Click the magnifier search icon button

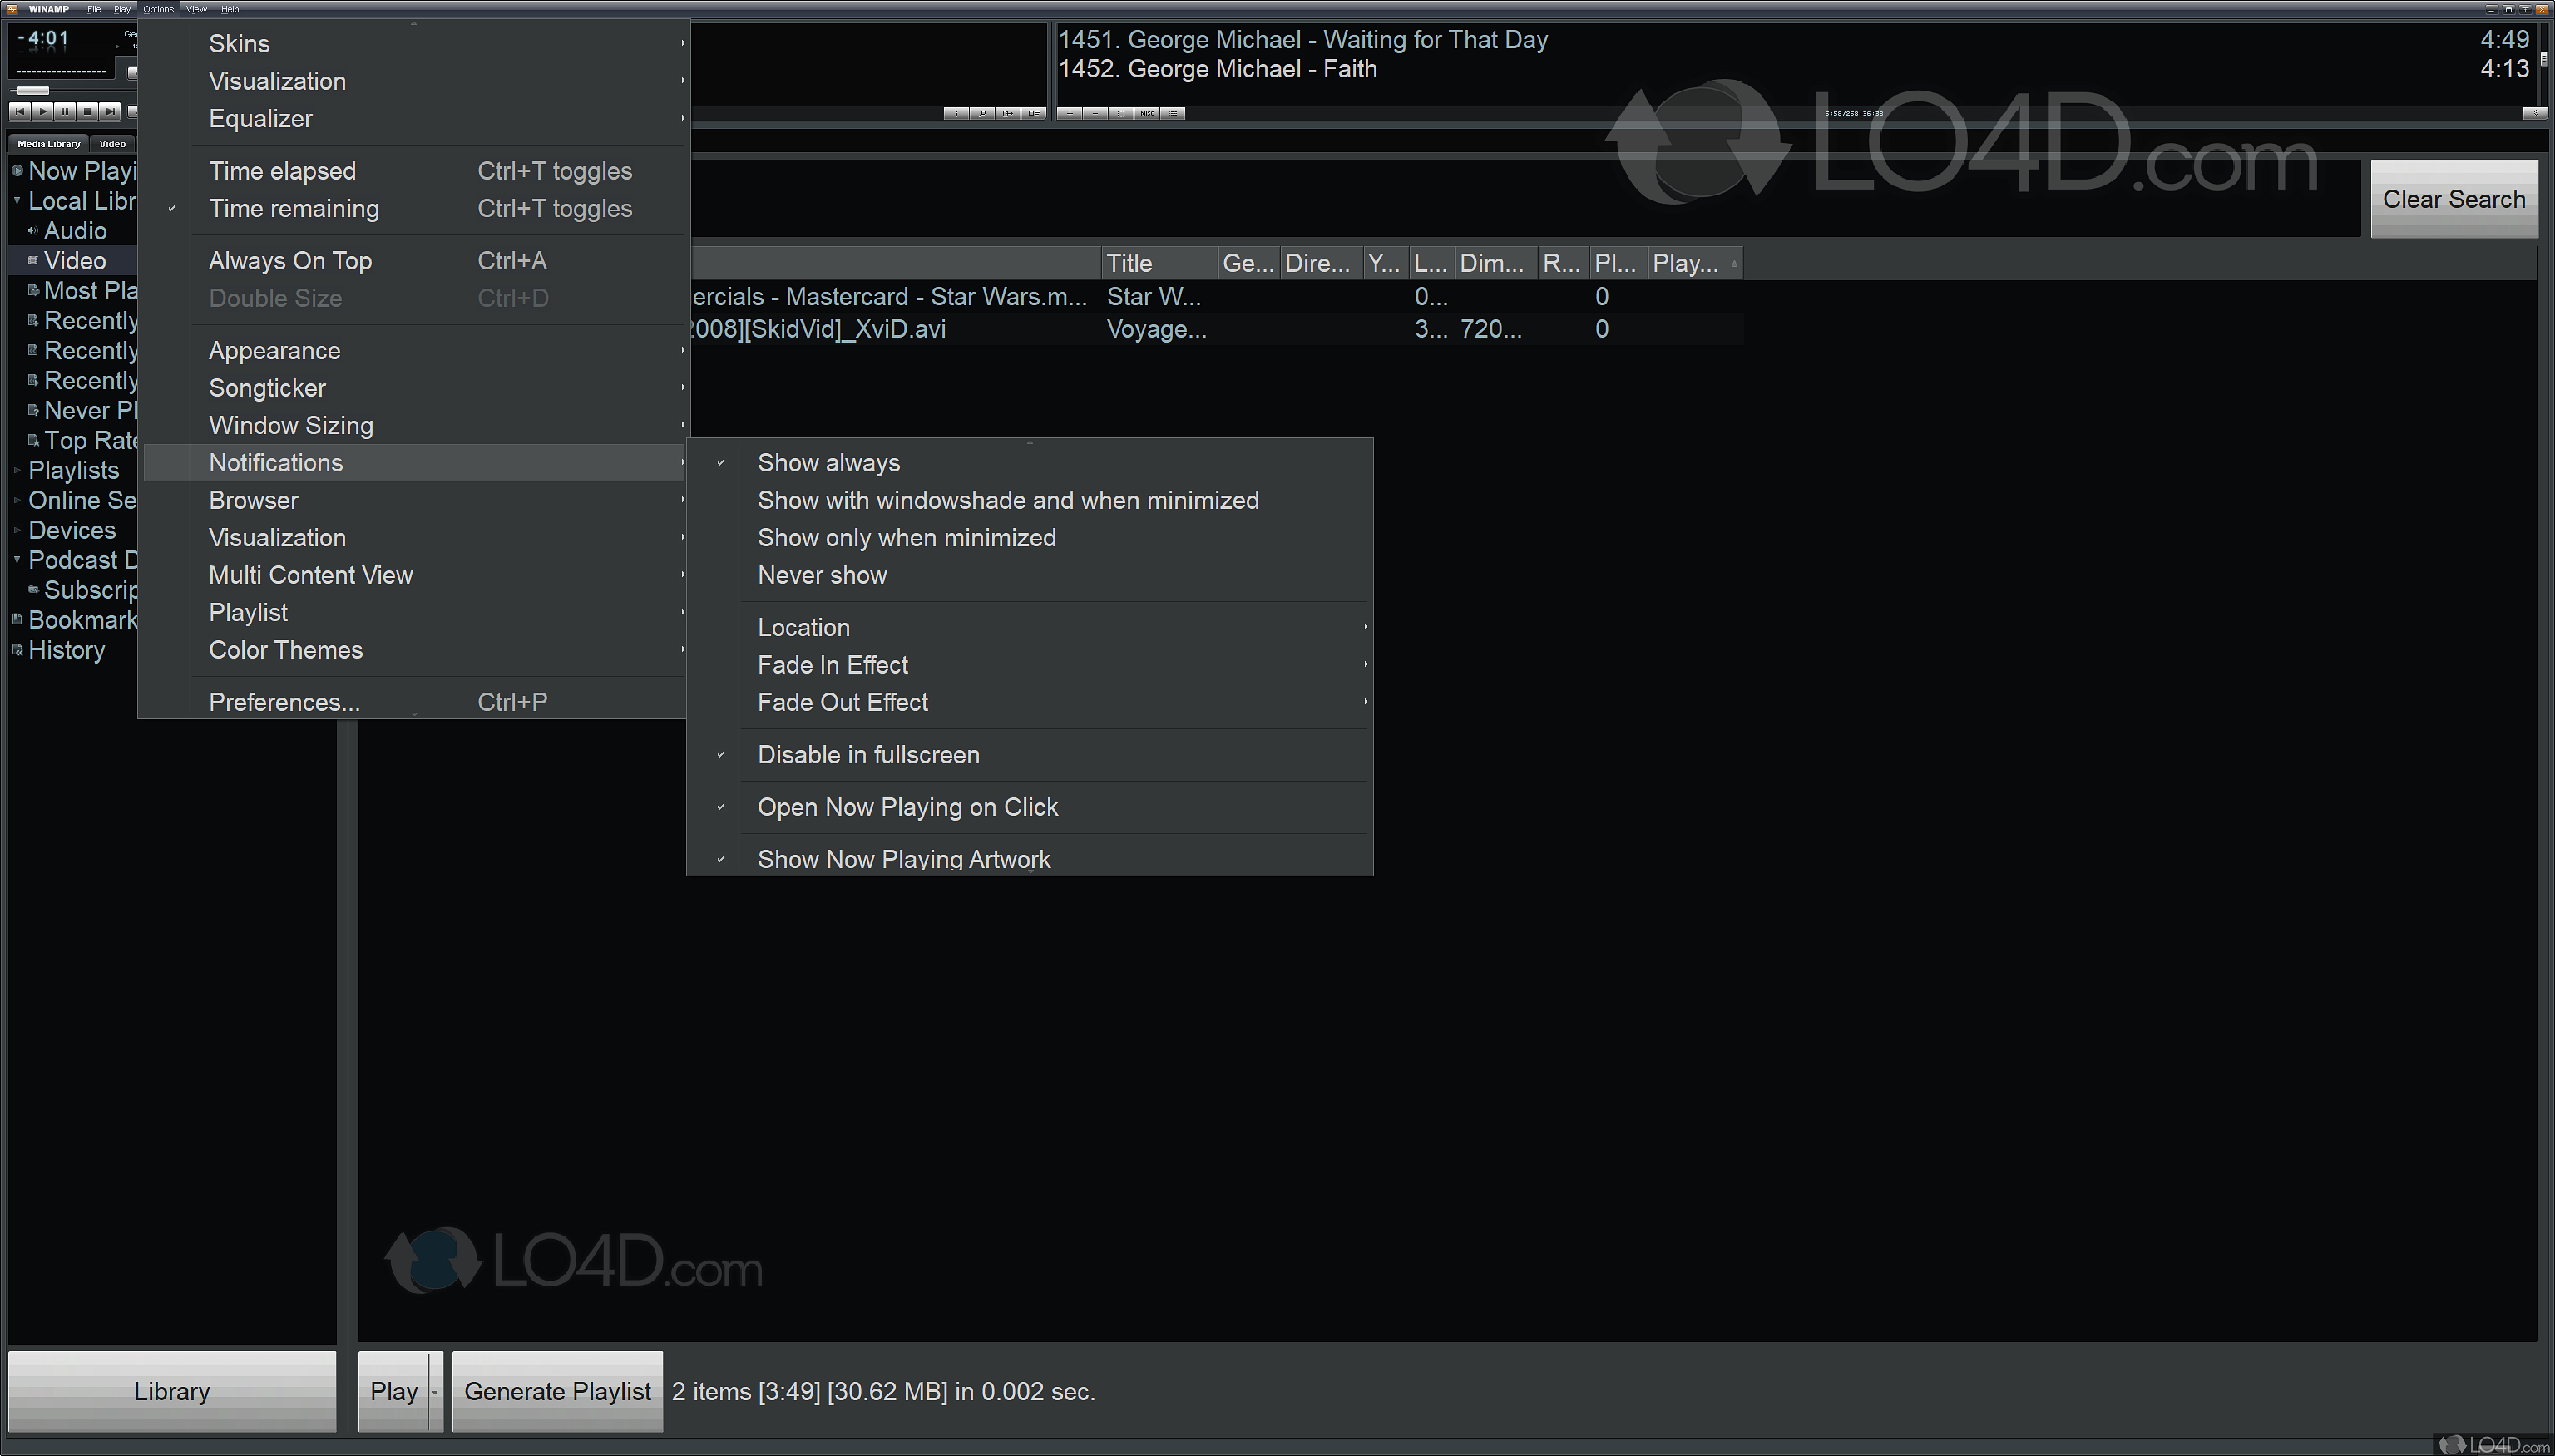[x=982, y=113]
